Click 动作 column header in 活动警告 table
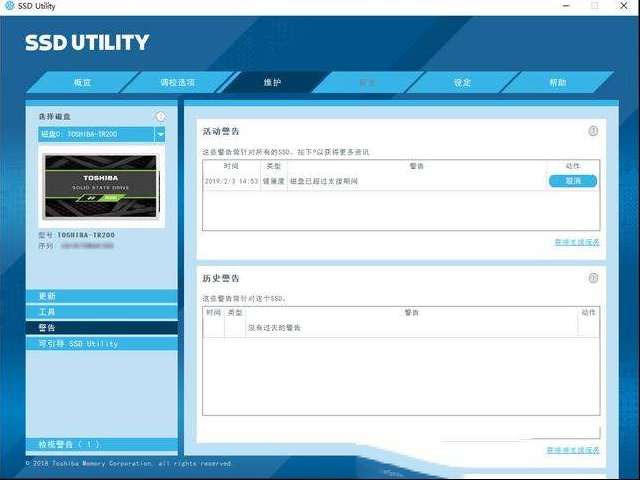Screen dimensions: 640x480 pyautogui.click(x=573, y=166)
